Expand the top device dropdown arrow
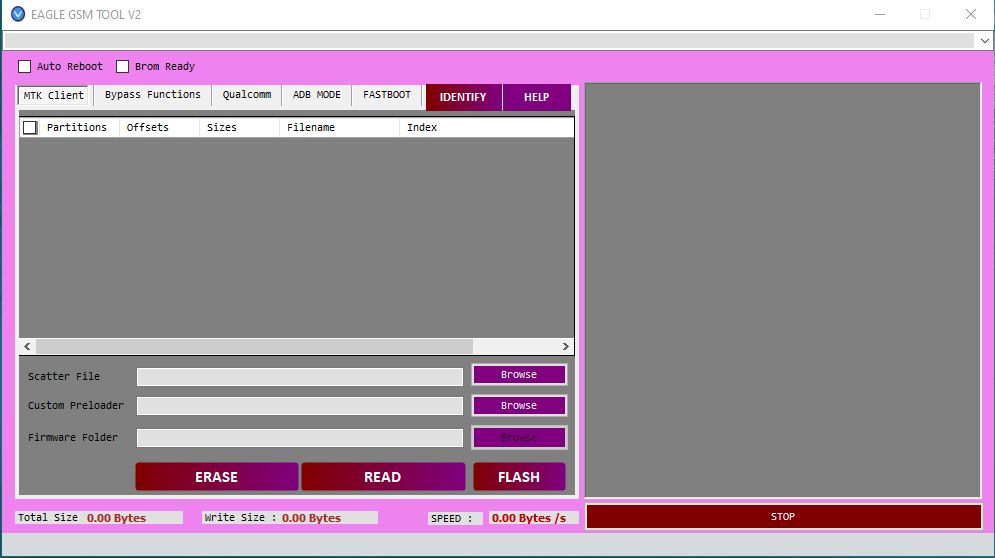Viewport: 995px width, 558px height. 984,41
